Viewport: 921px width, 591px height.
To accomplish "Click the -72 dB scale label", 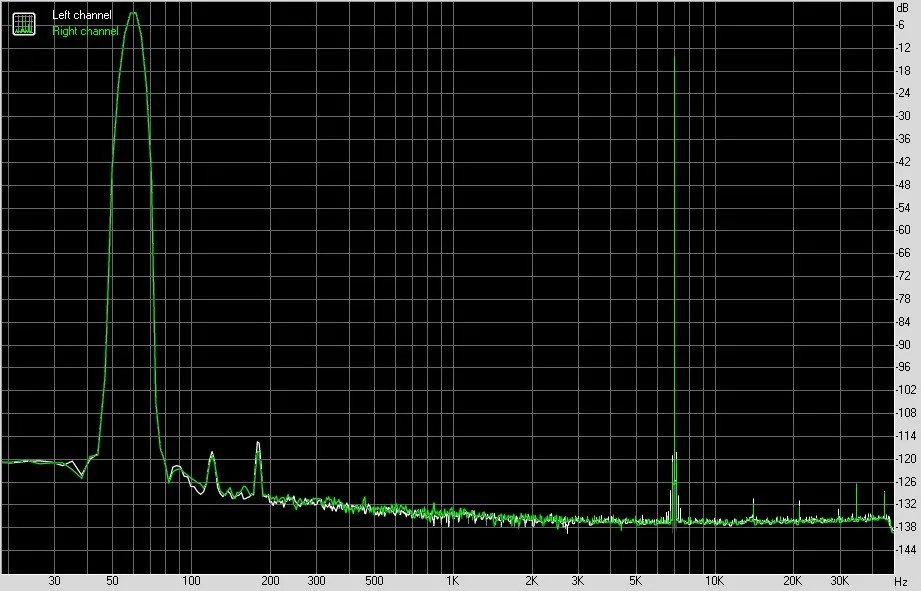I will click(x=903, y=276).
